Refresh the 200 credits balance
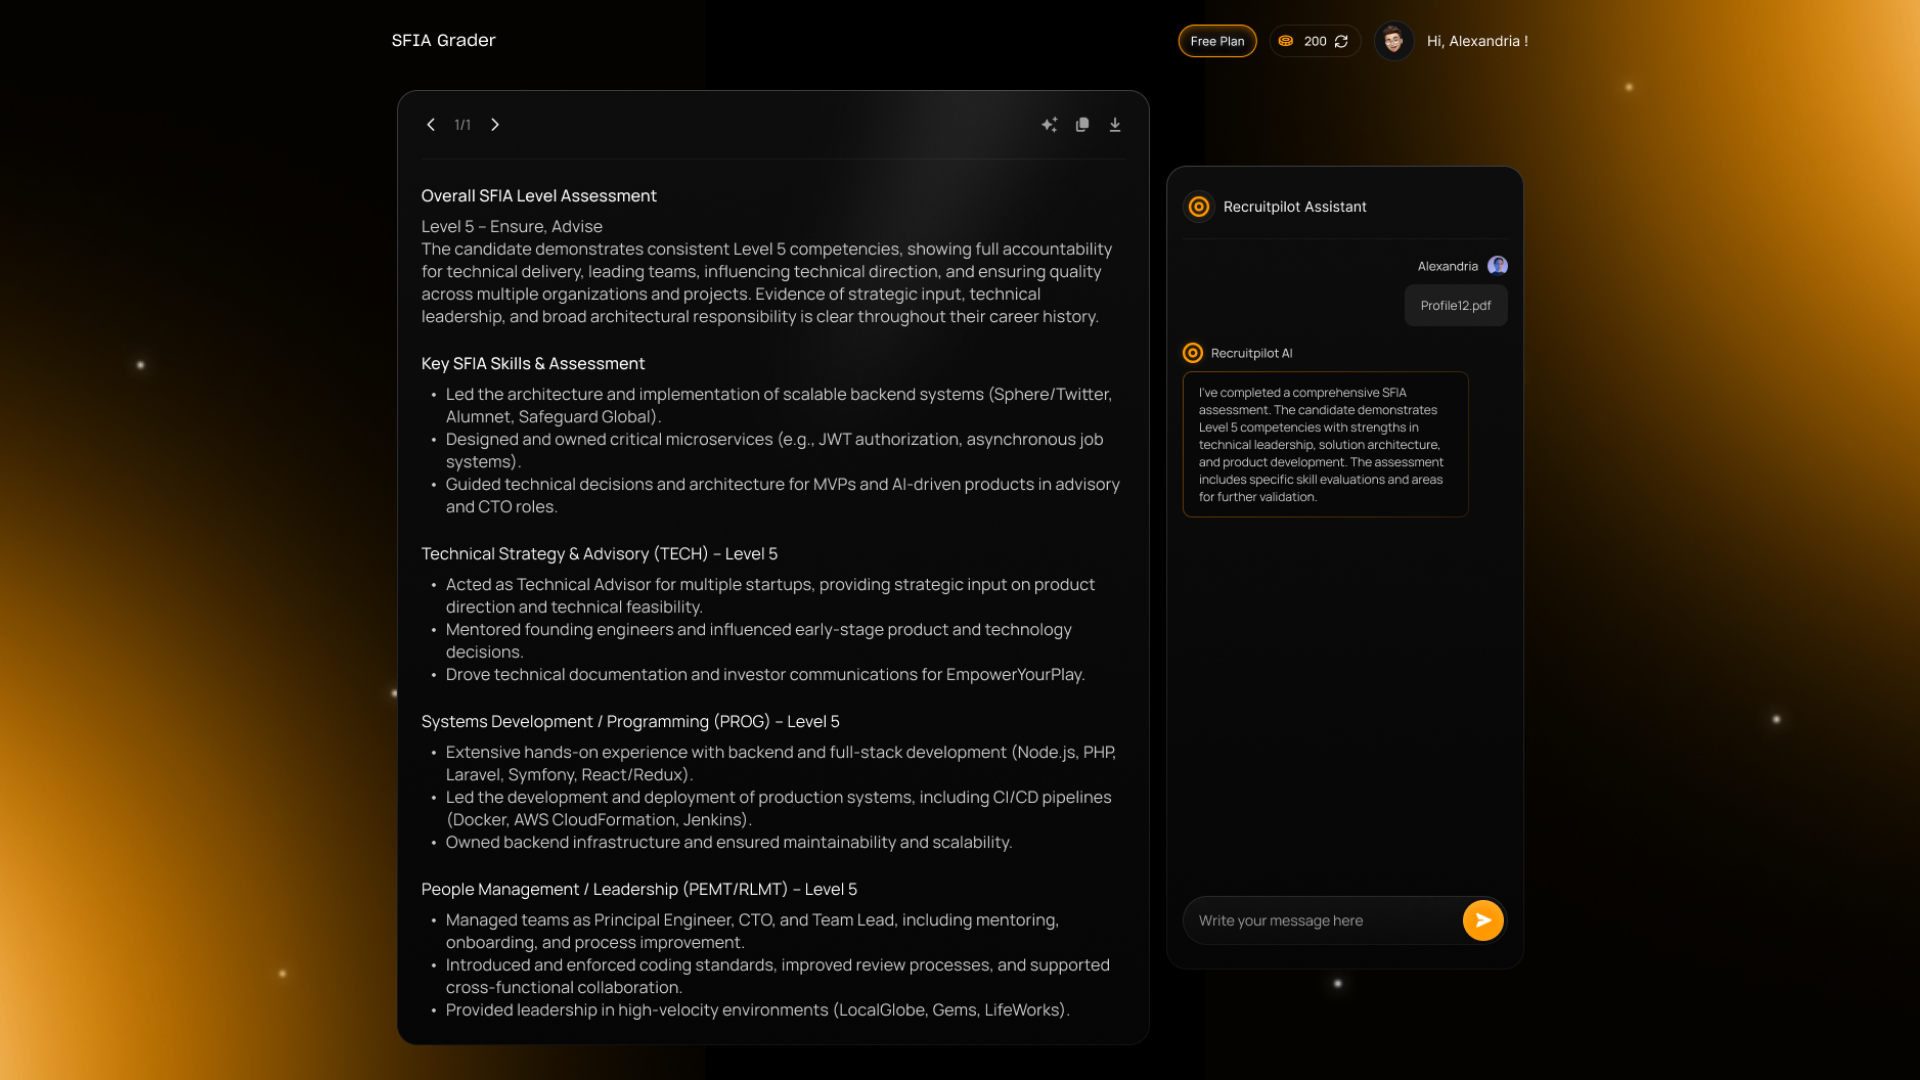This screenshot has height=1080, width=1920. click(x=1342, y=41)
